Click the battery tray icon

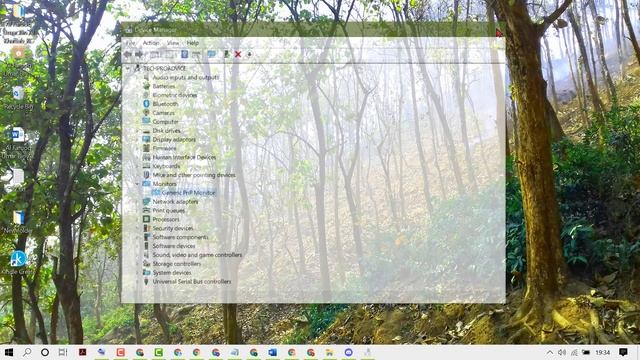[586, 352]
